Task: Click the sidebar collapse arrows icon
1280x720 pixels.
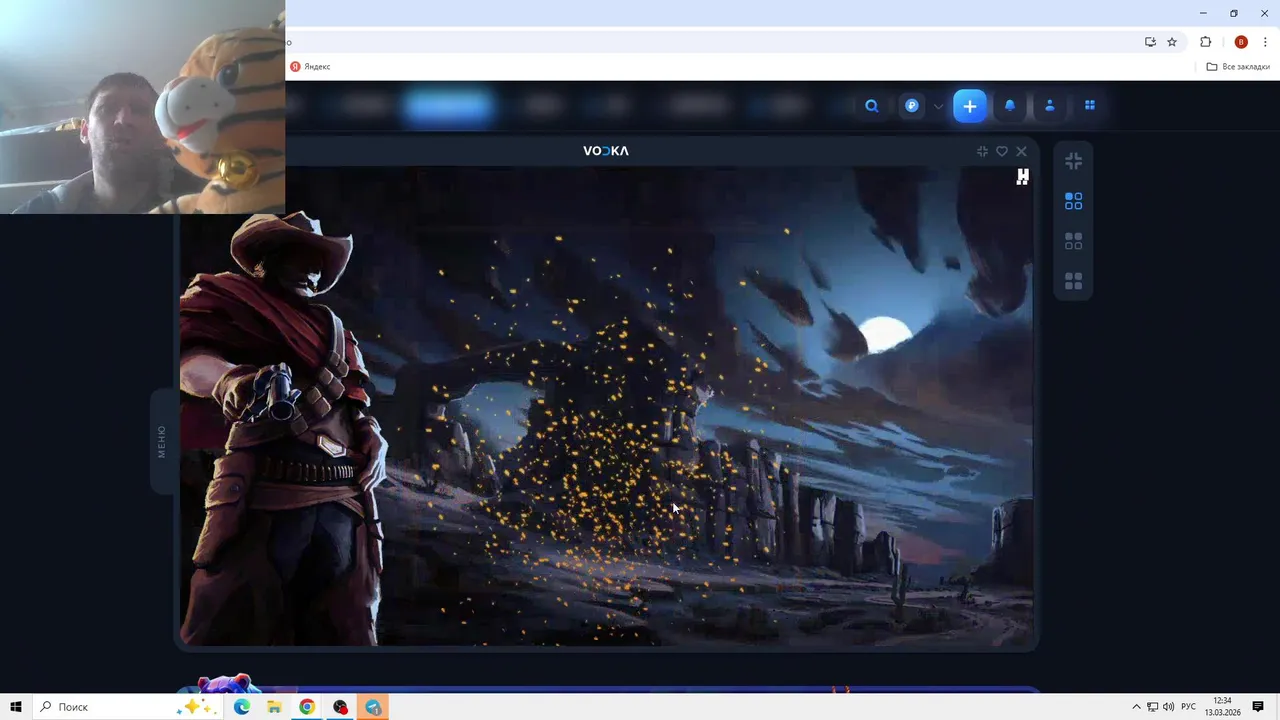Action: [1073, 161]
